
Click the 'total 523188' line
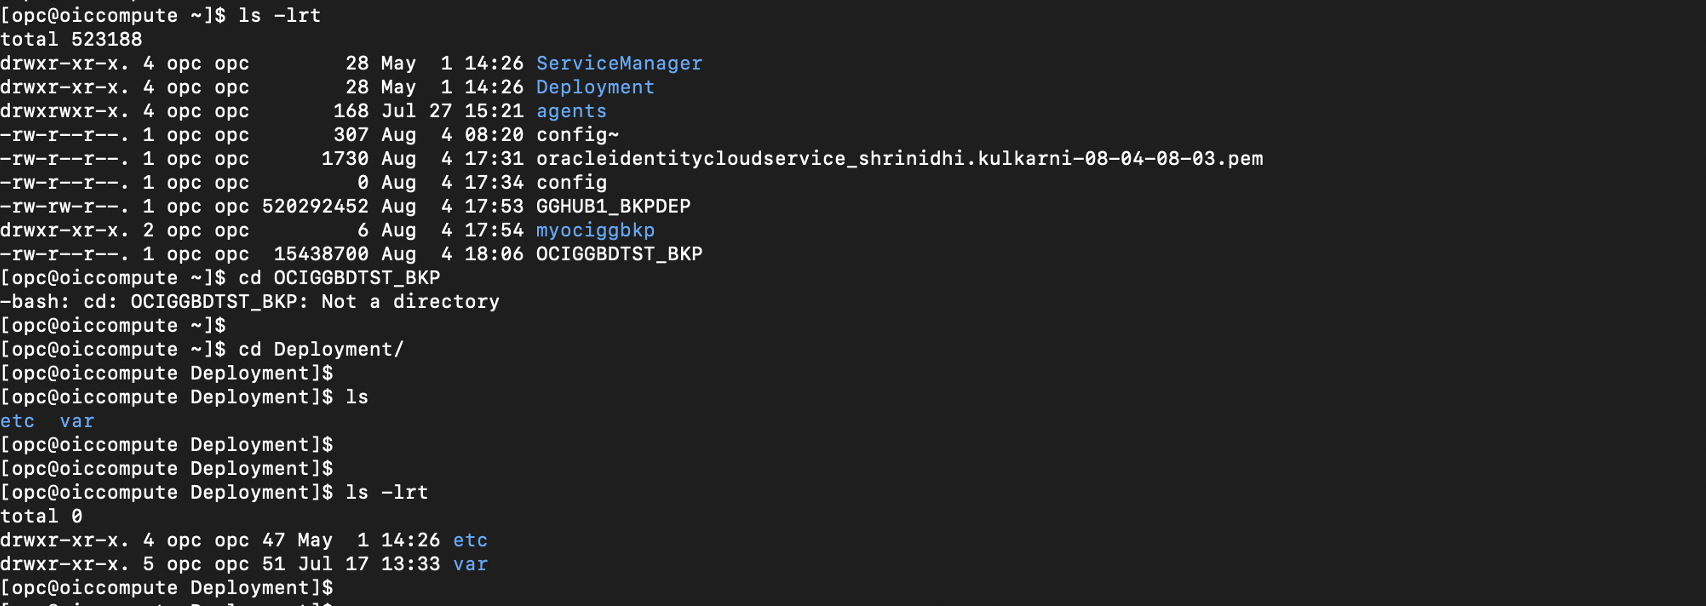(71, 39)
